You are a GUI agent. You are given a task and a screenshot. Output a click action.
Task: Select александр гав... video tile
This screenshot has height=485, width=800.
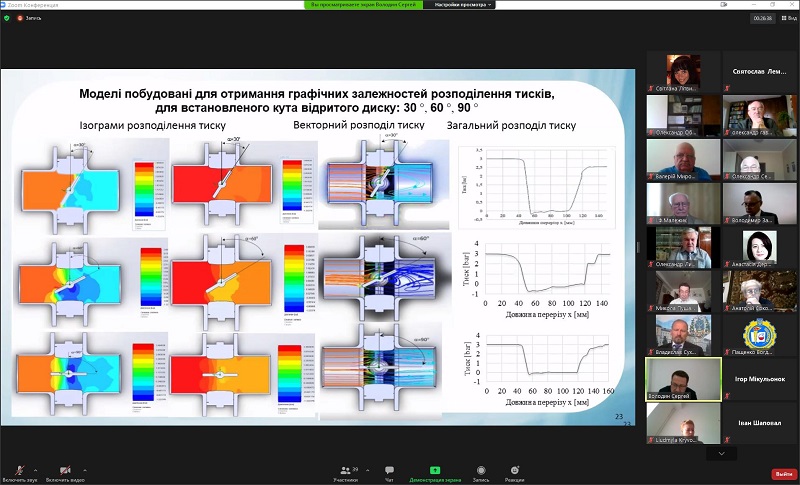(760, 116)
